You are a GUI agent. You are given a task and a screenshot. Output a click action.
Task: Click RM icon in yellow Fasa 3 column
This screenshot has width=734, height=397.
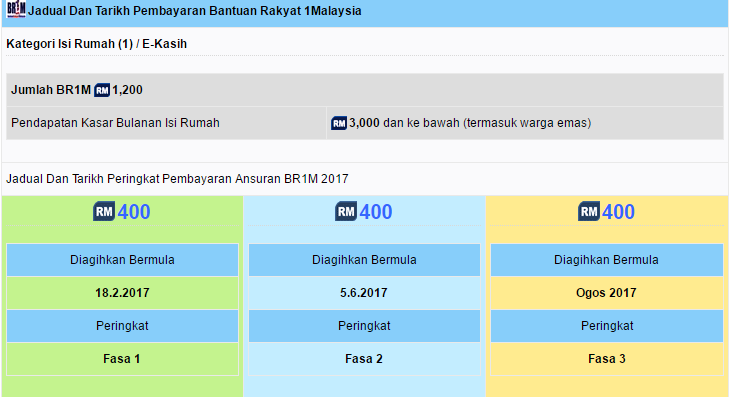(x=589, y=212)
